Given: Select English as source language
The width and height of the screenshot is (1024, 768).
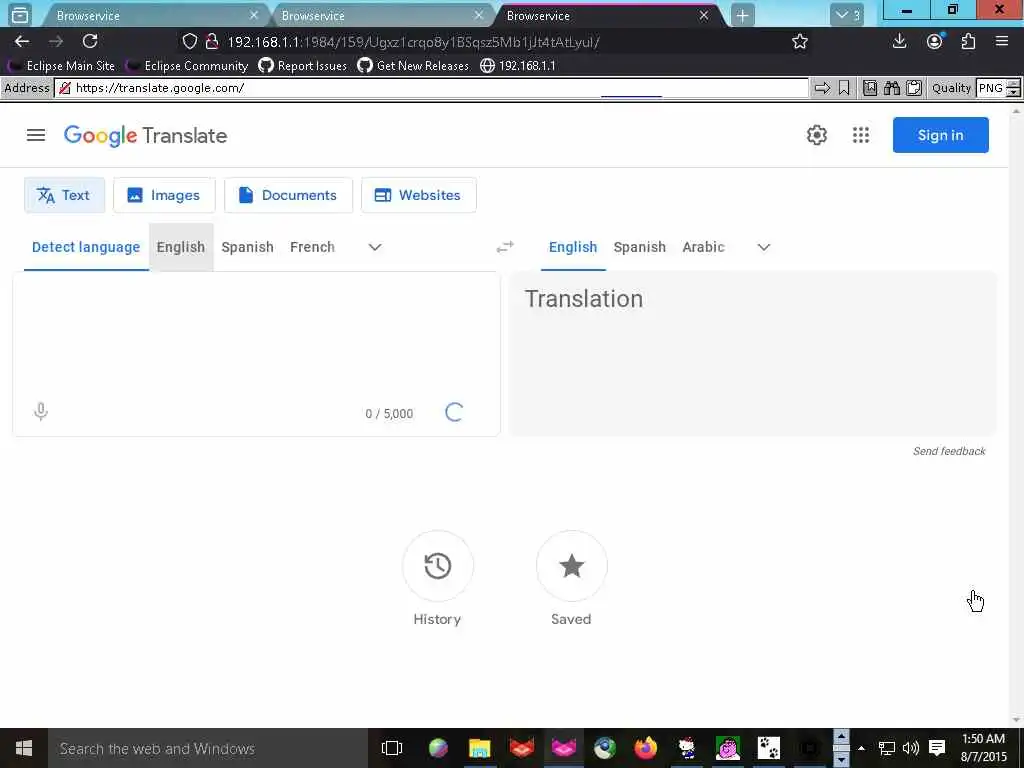Looking at the screenshot, I should (181, 247).
